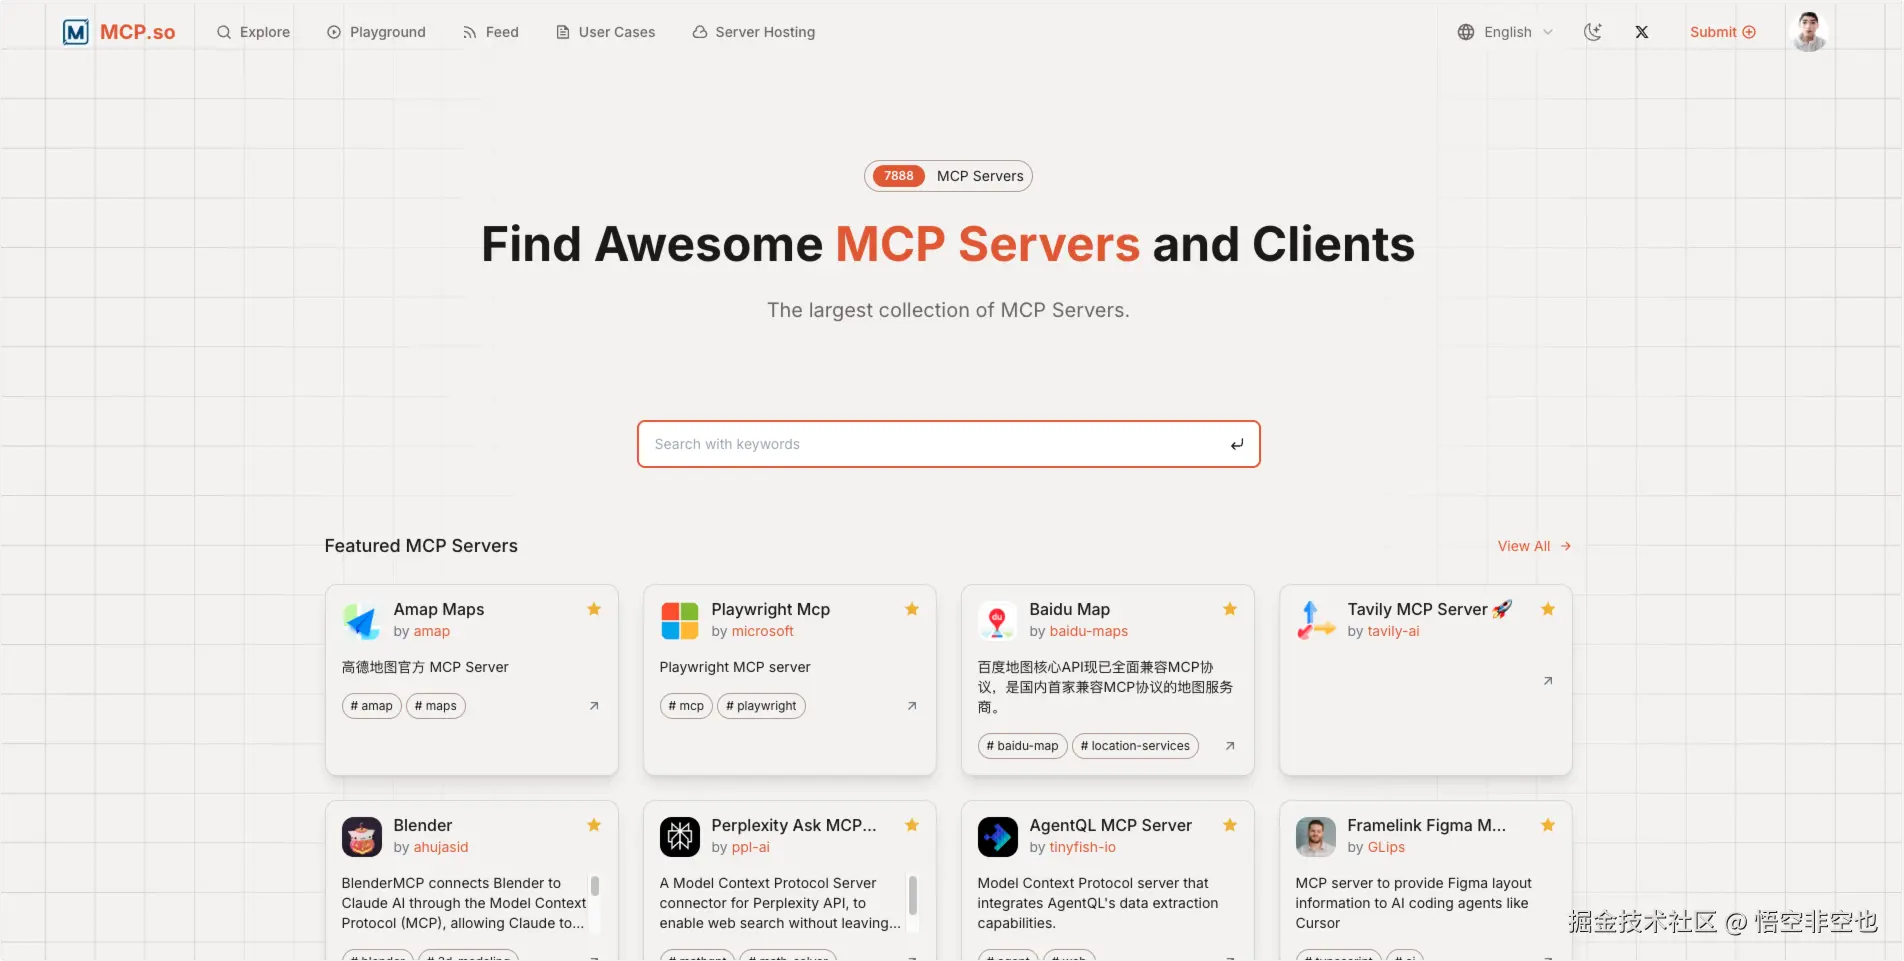Click the Amap Maps server icon

click(x=362, y=621)
